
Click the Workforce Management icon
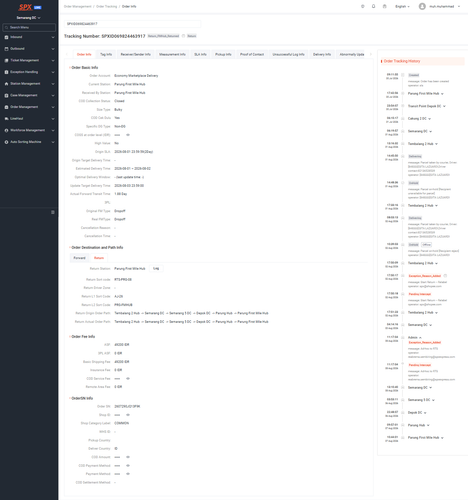pos(6,131)
